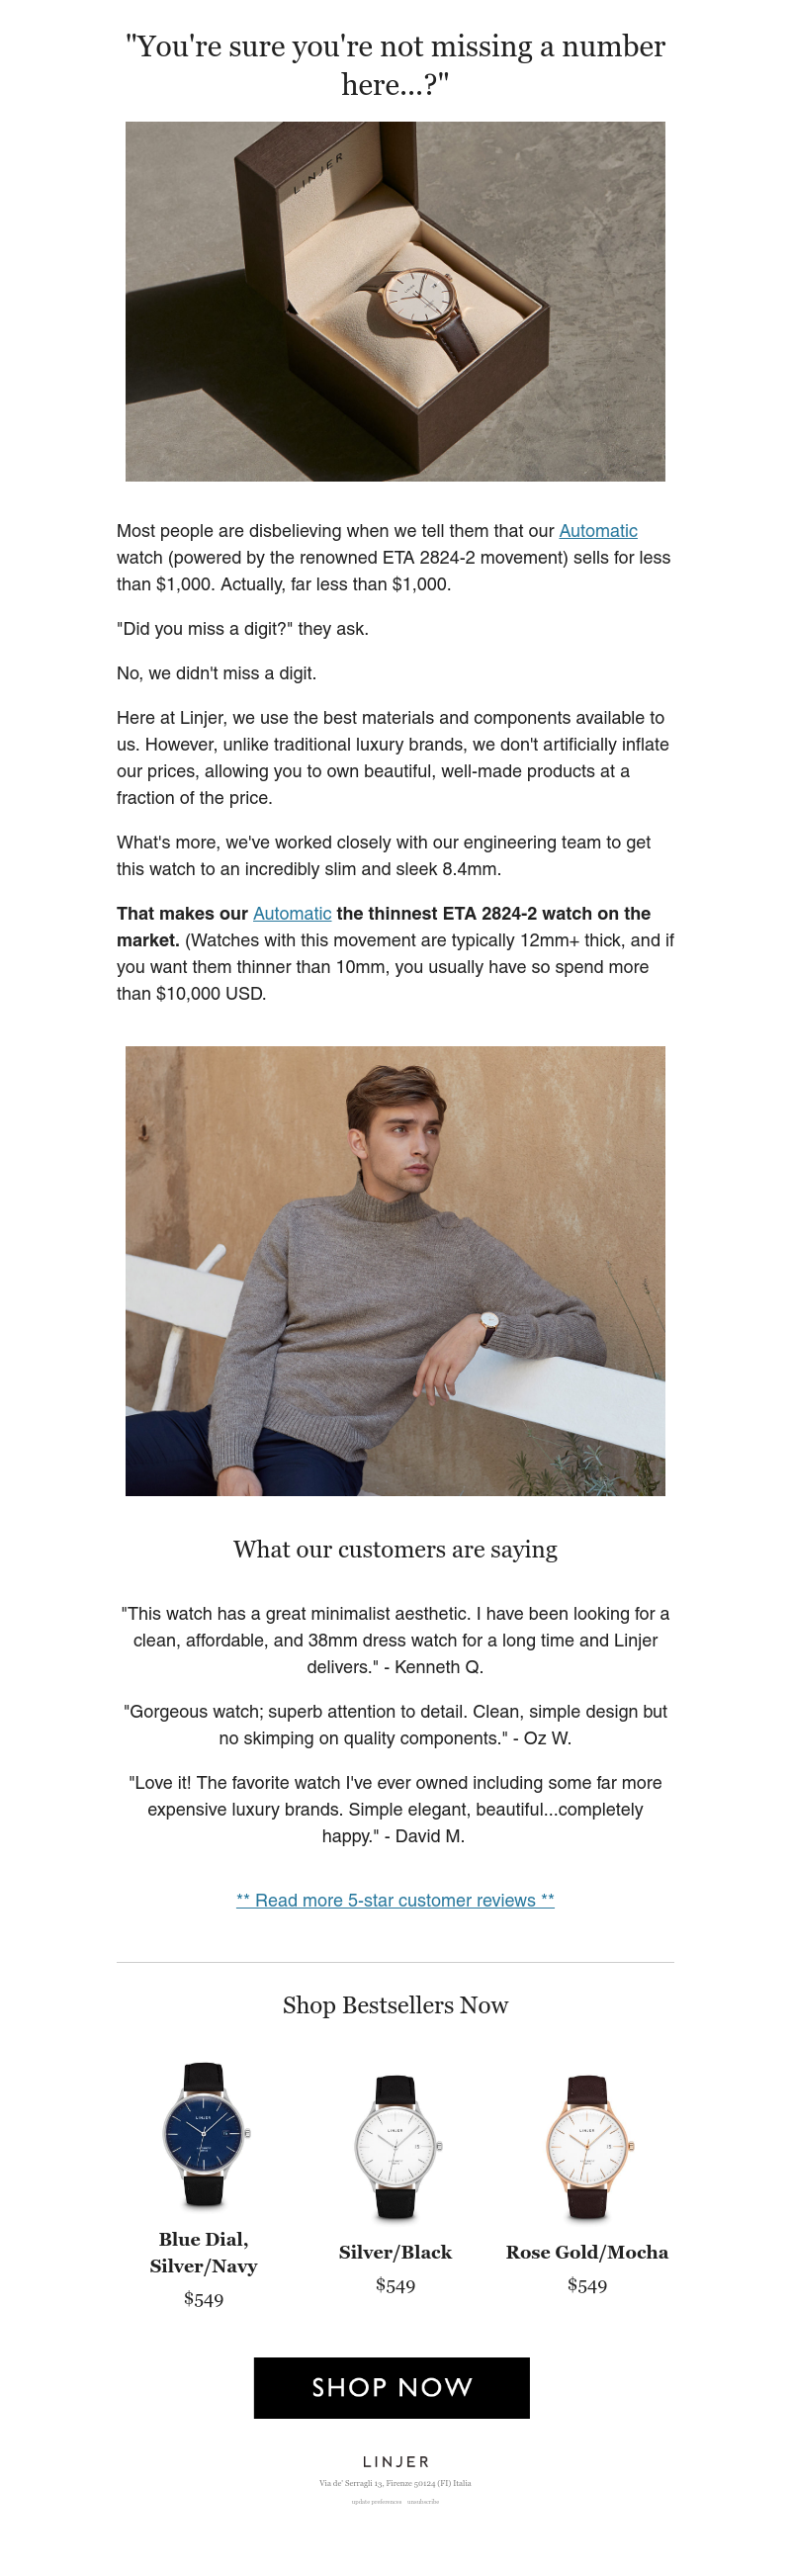Click the Silver/Black watch image
Image resolution: width=791 pixels, height=2576 pixels.
tap(396, 2146)
